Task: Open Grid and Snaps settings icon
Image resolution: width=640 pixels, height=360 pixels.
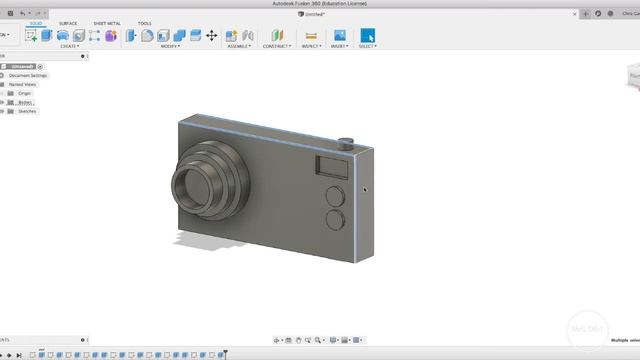Action: pos(344,340)
